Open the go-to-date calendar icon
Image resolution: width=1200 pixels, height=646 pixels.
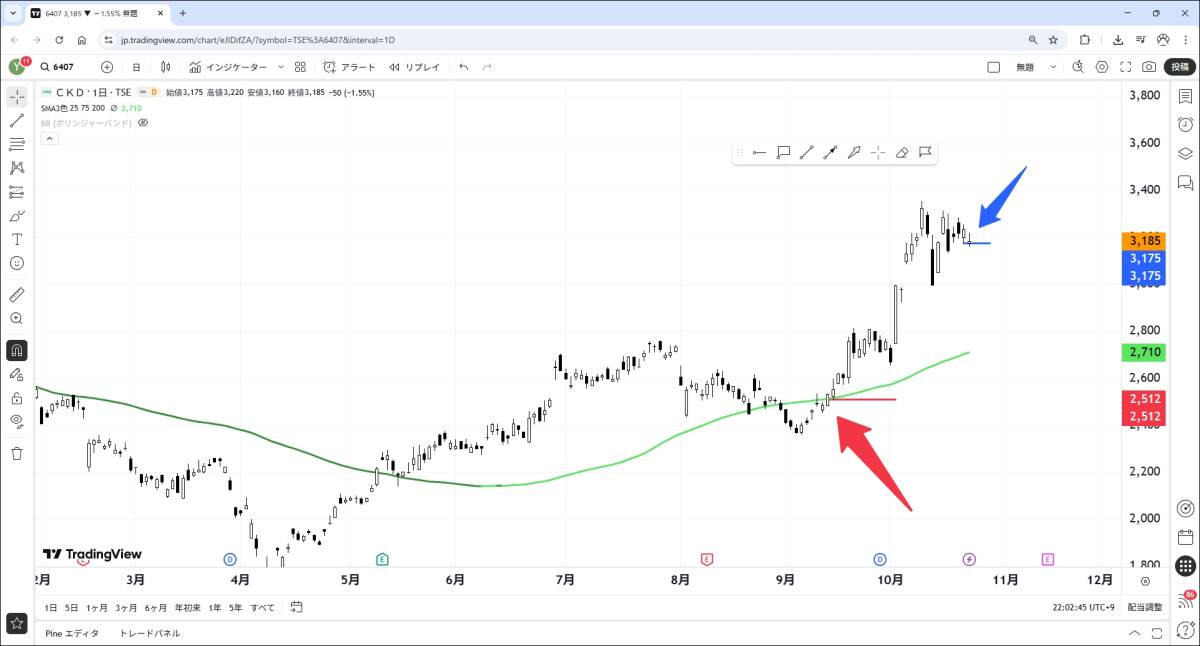point(296,607)
